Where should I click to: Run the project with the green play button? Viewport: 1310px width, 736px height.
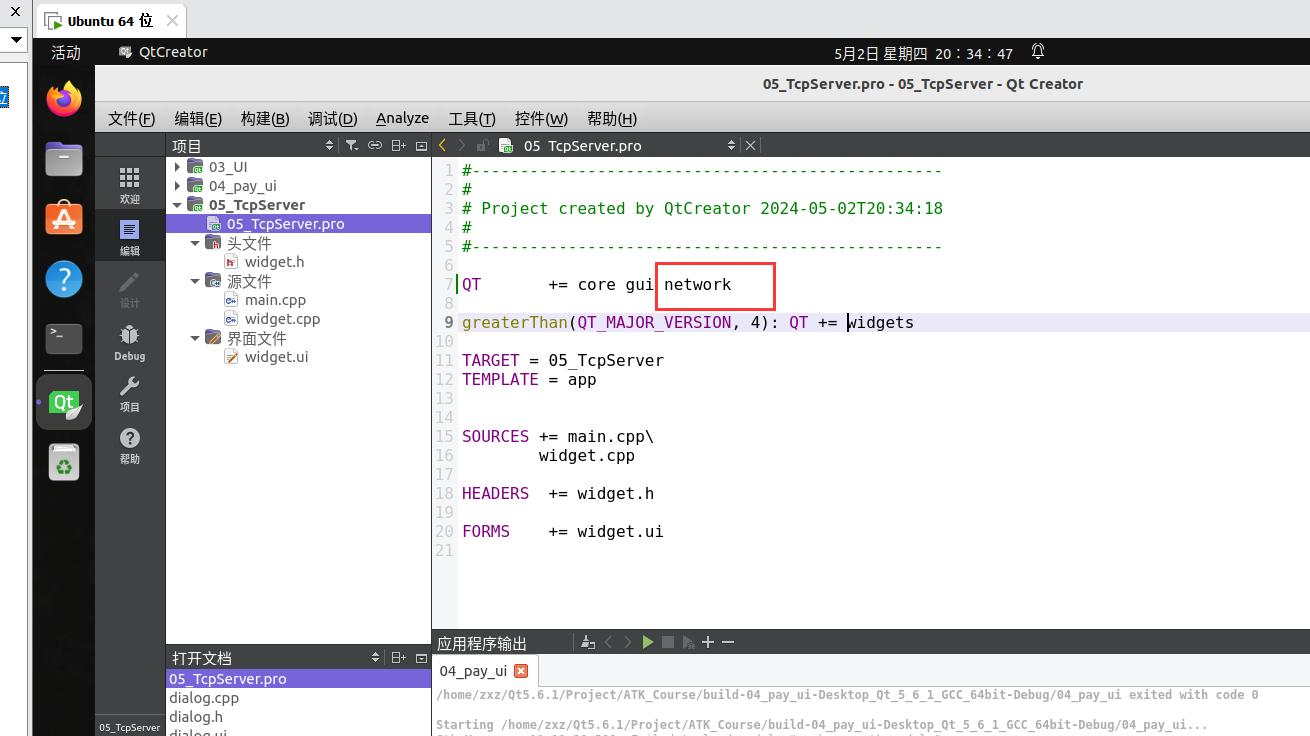coord(647,642)
